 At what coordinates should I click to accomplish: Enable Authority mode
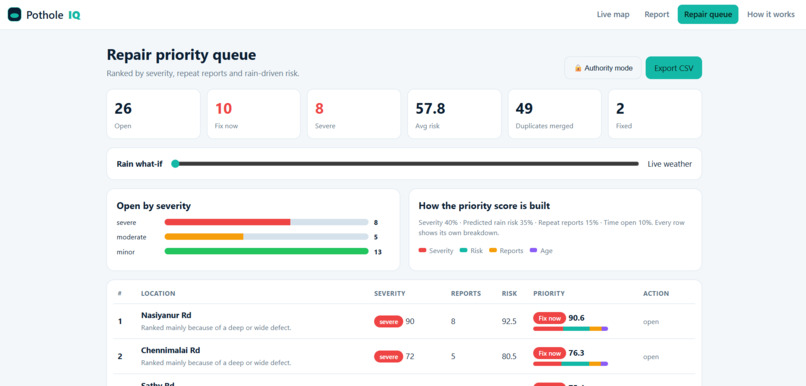[x=603, y=68]
